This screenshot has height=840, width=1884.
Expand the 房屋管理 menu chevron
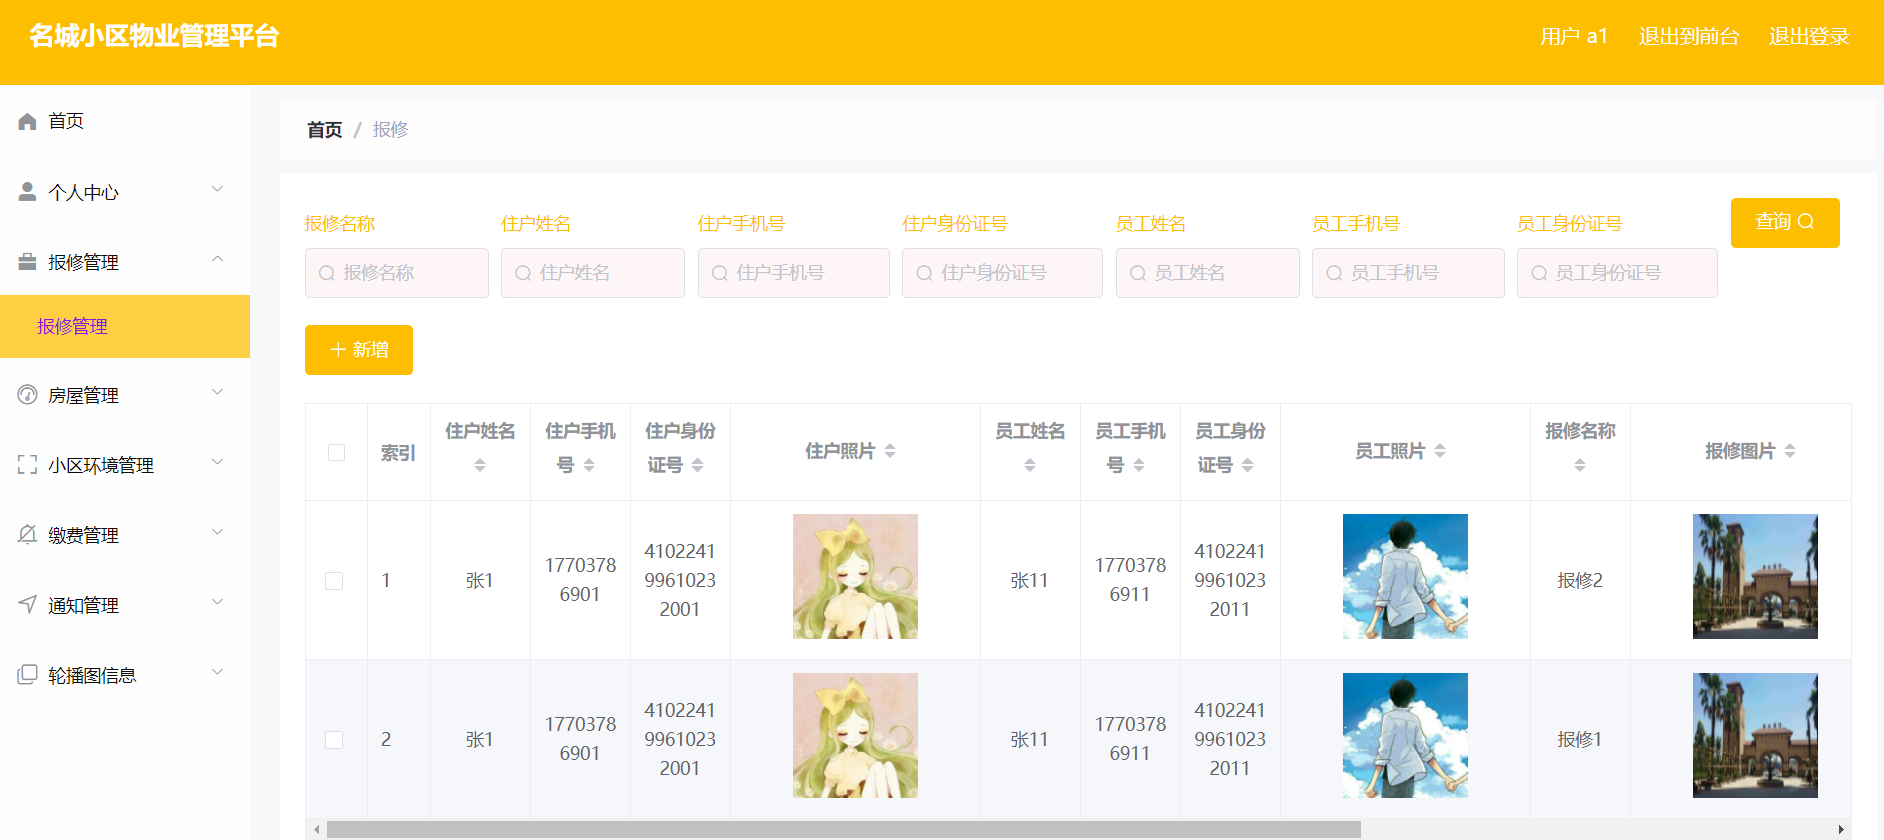217,392
